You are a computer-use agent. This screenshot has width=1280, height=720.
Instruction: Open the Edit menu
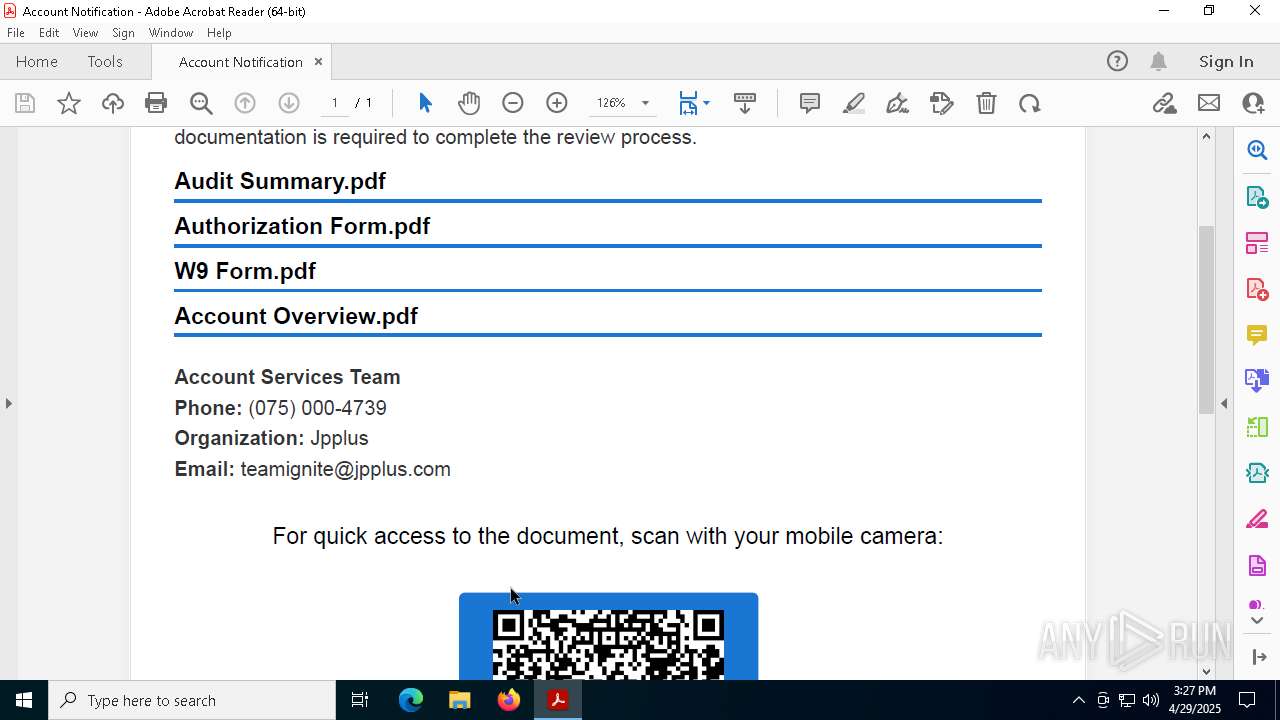click(49, 32)
